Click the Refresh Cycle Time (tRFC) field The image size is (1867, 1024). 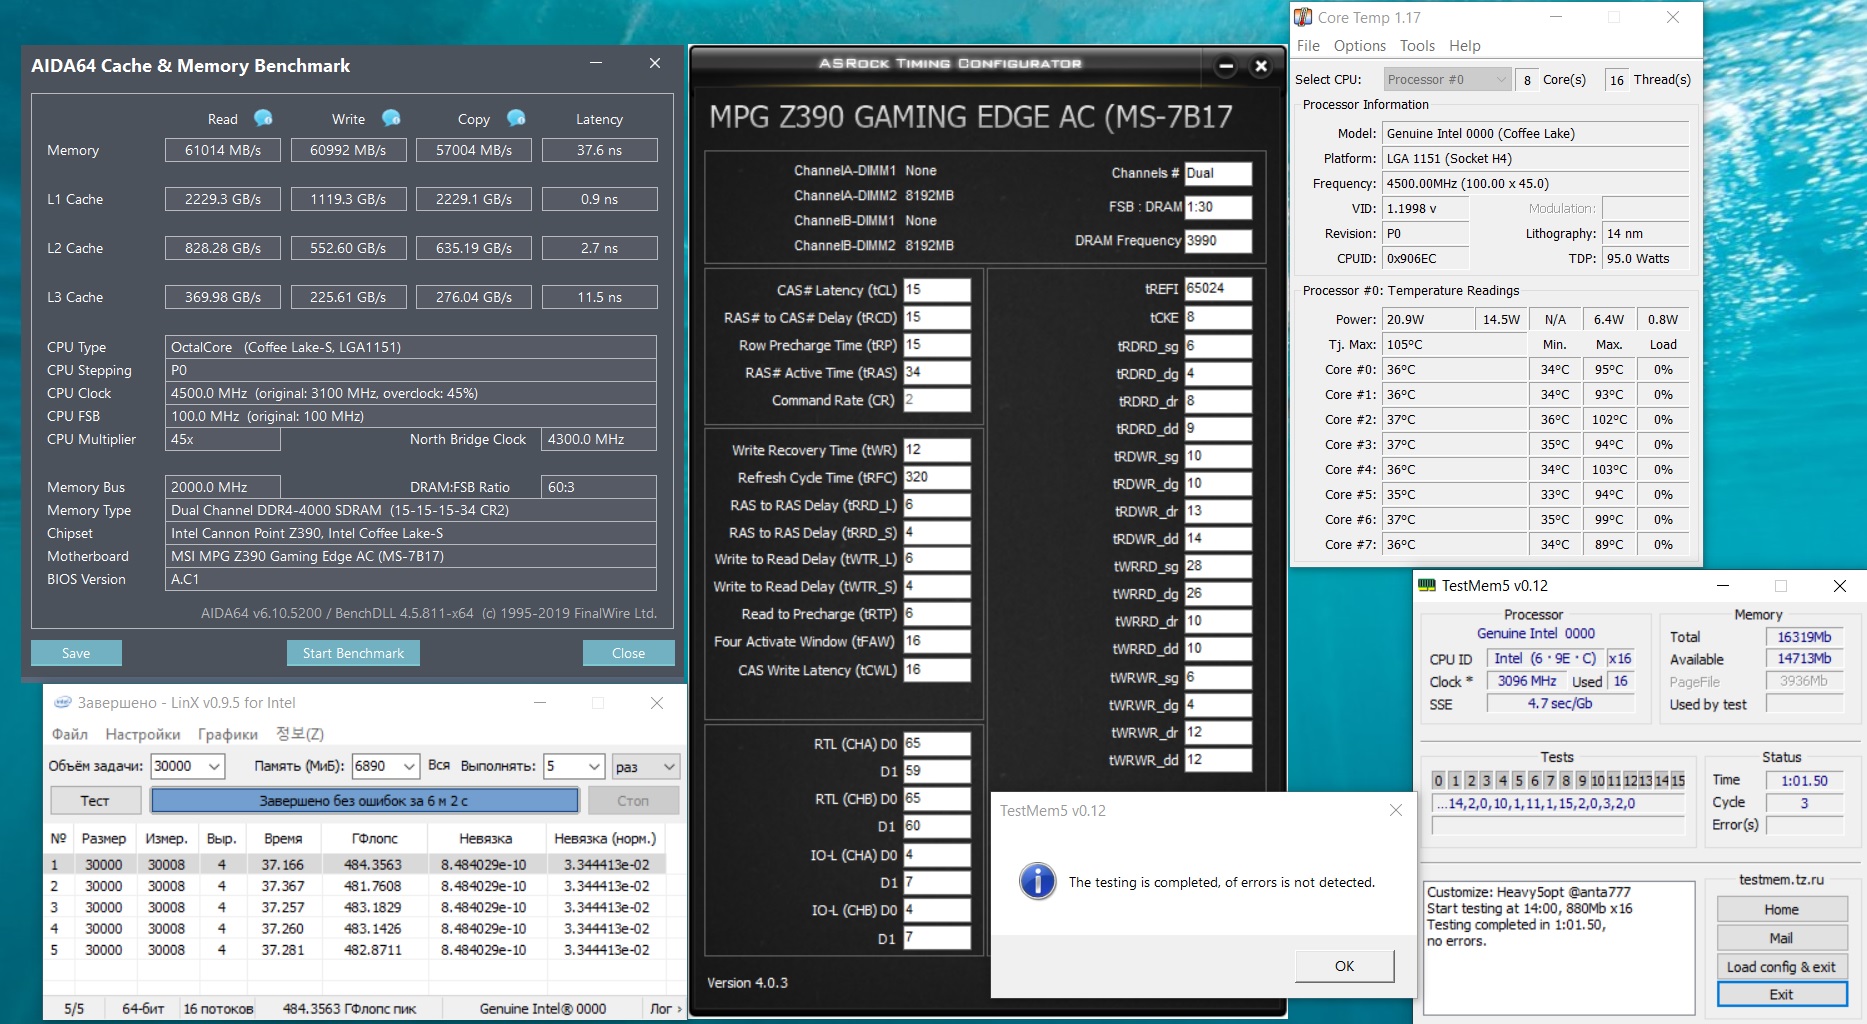[936, 477]
